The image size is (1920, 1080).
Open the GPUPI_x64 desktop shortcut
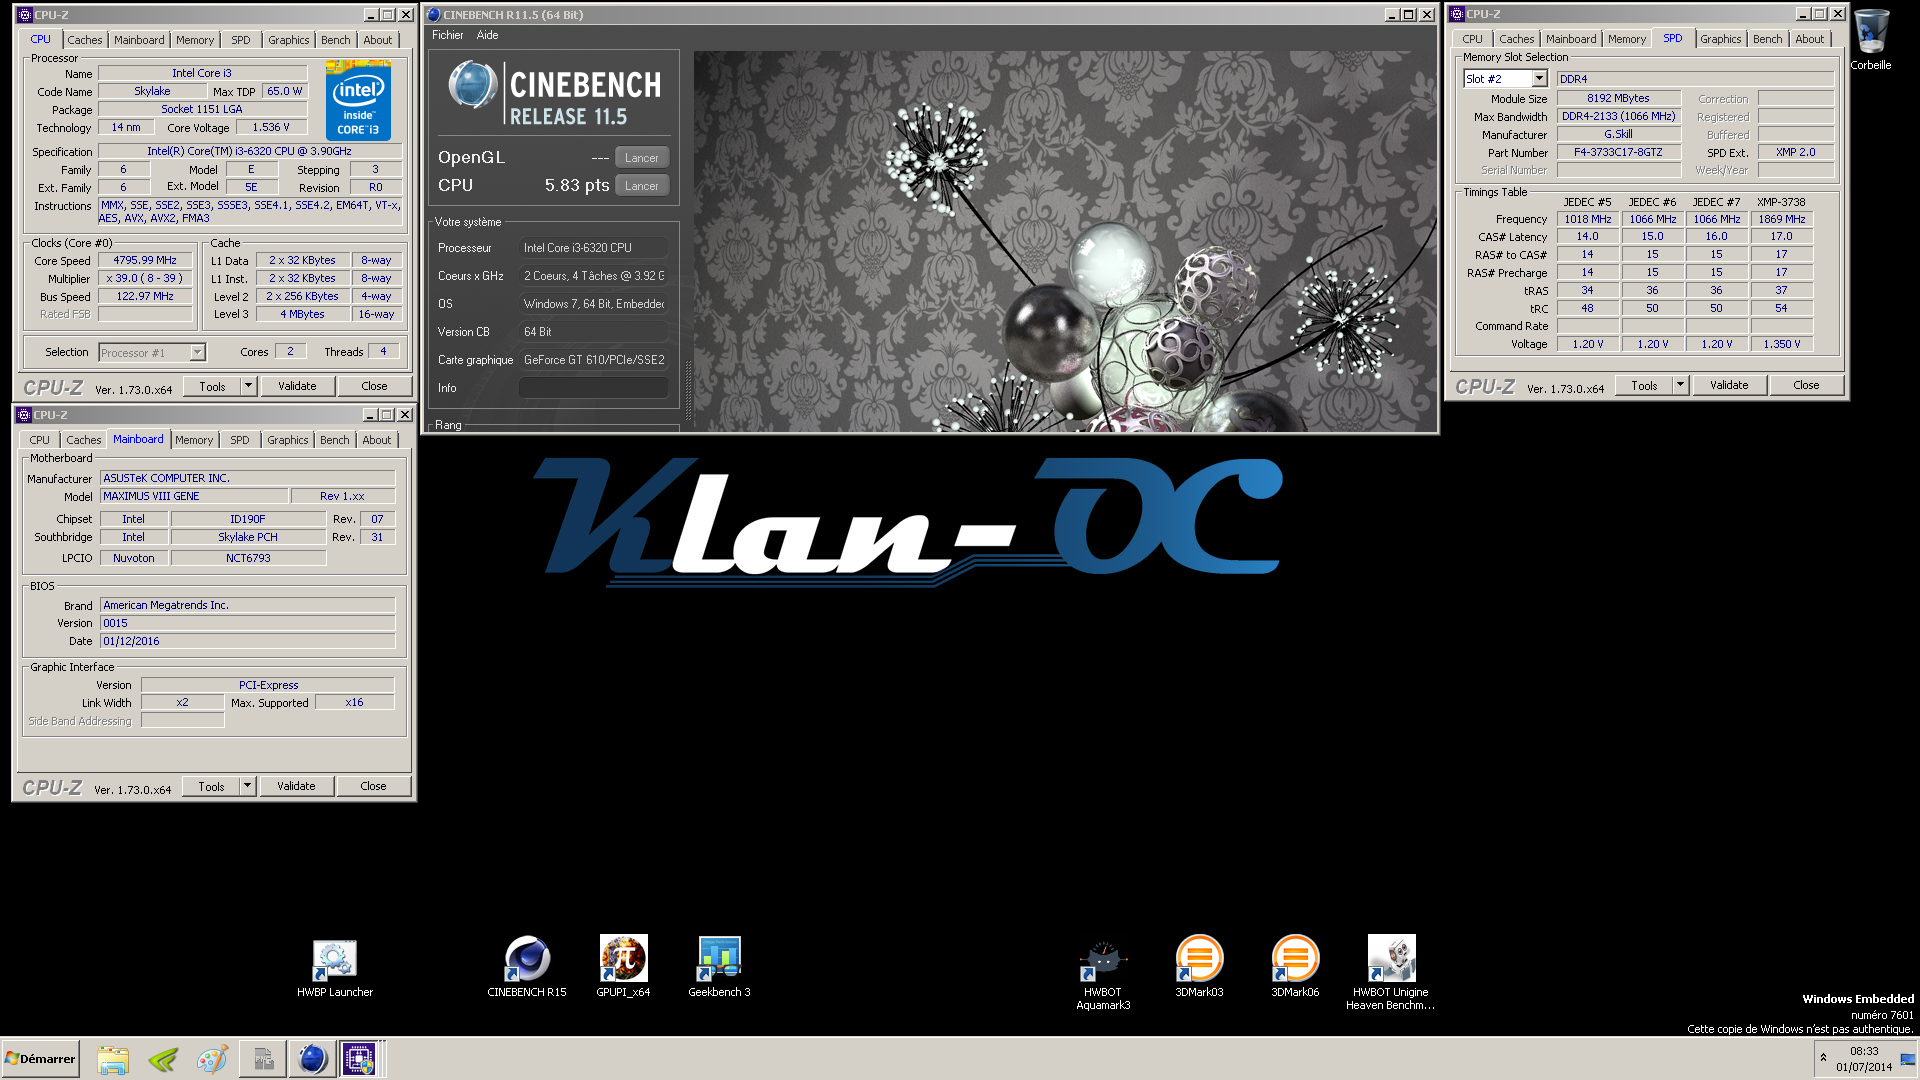click(x=623, y=967)
